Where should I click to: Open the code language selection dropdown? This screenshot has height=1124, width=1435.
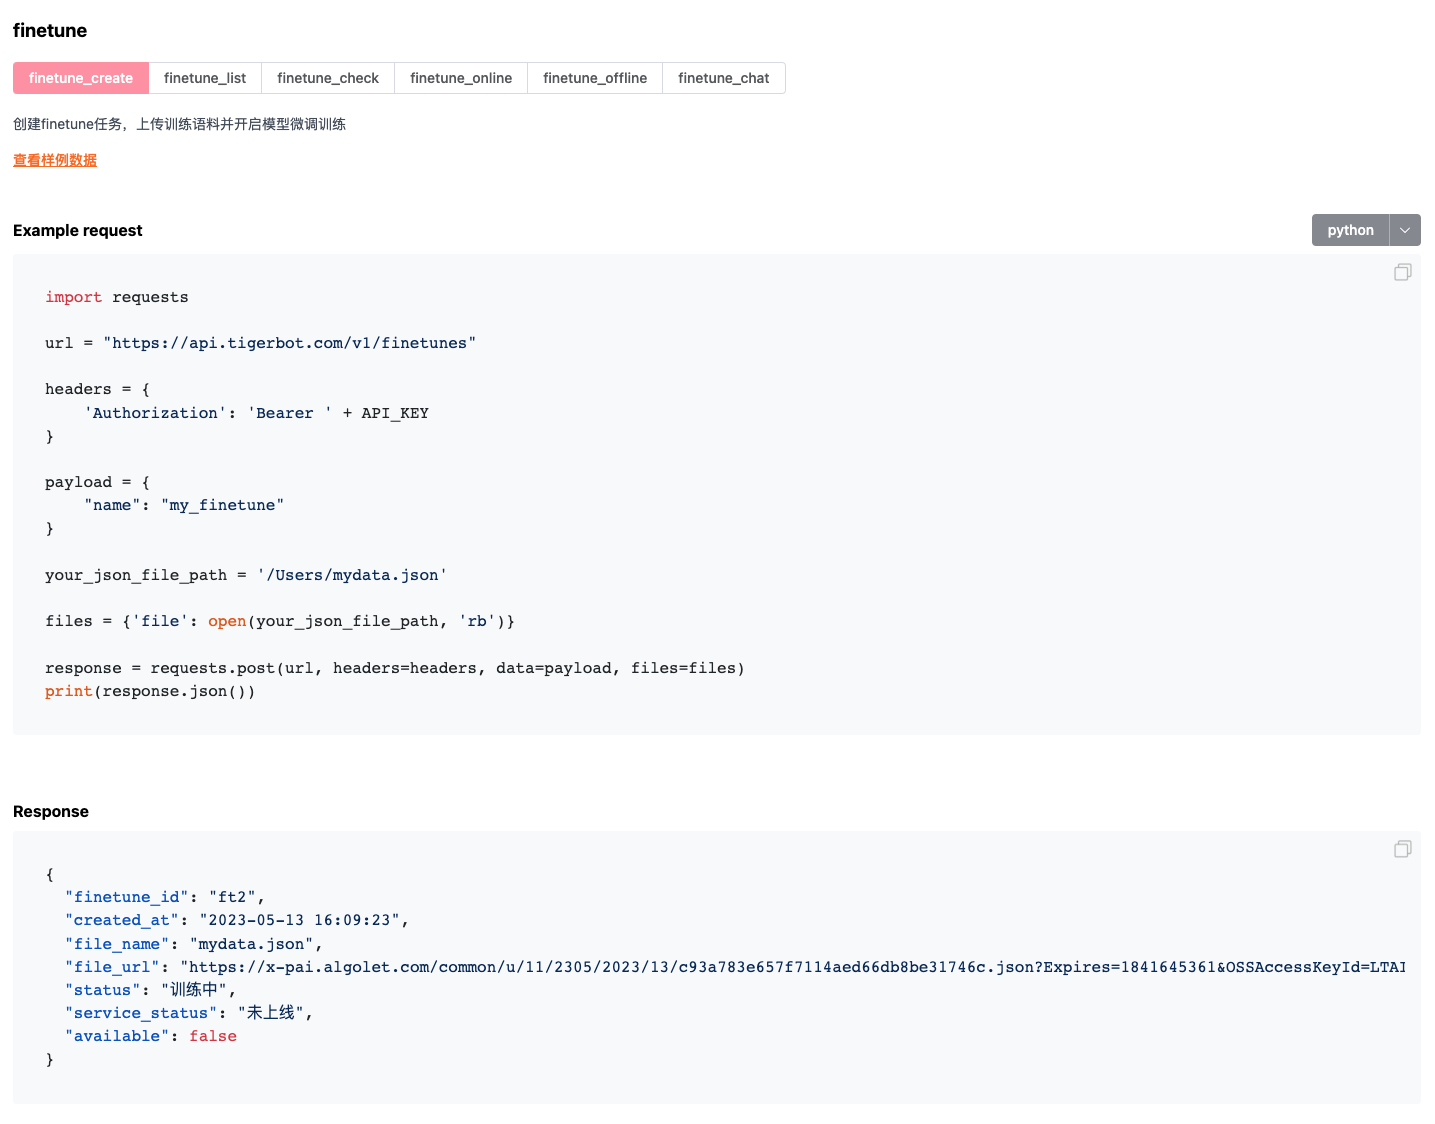point(1405,229)
